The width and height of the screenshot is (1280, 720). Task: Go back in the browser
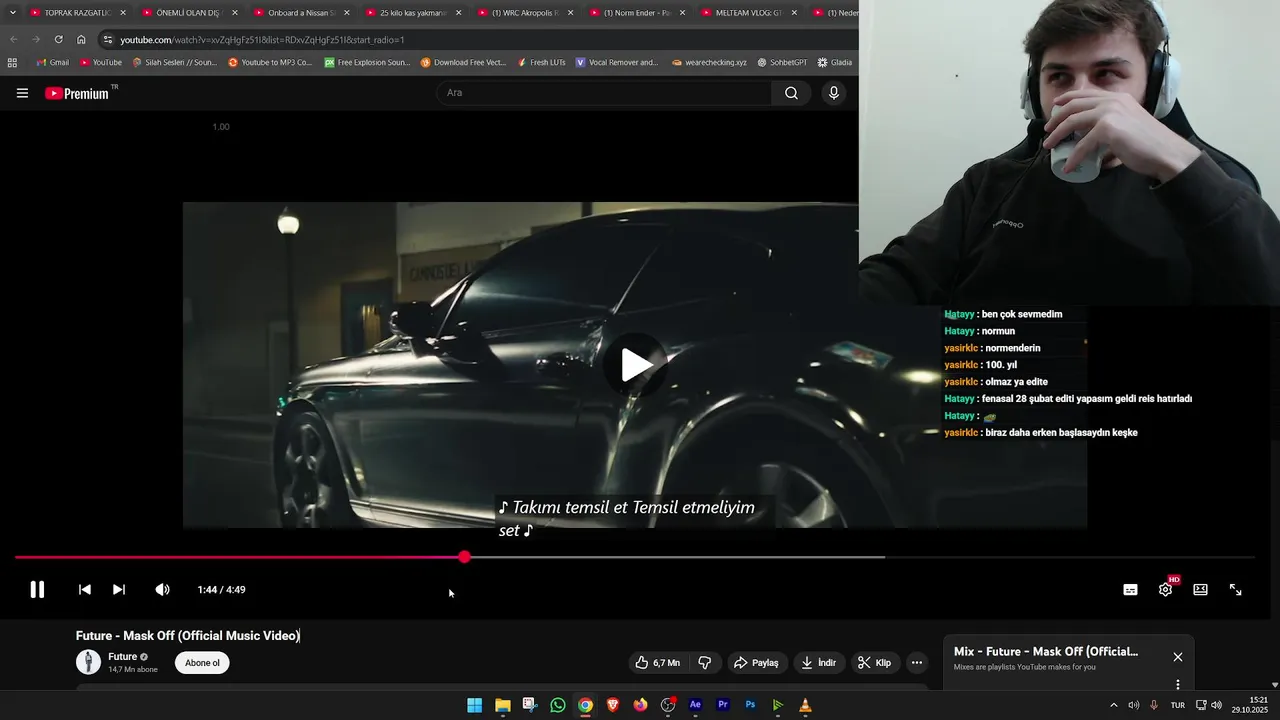click(13, 40)
